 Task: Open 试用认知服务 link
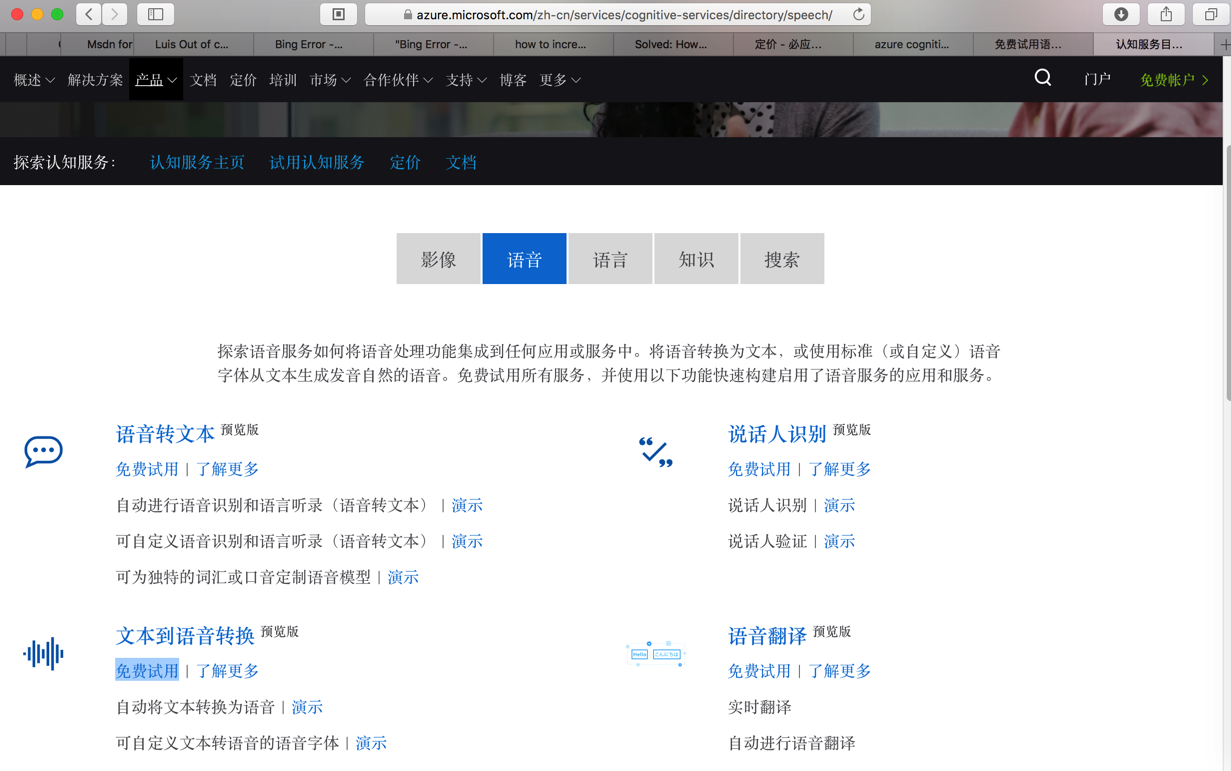[x=317, y=162]
